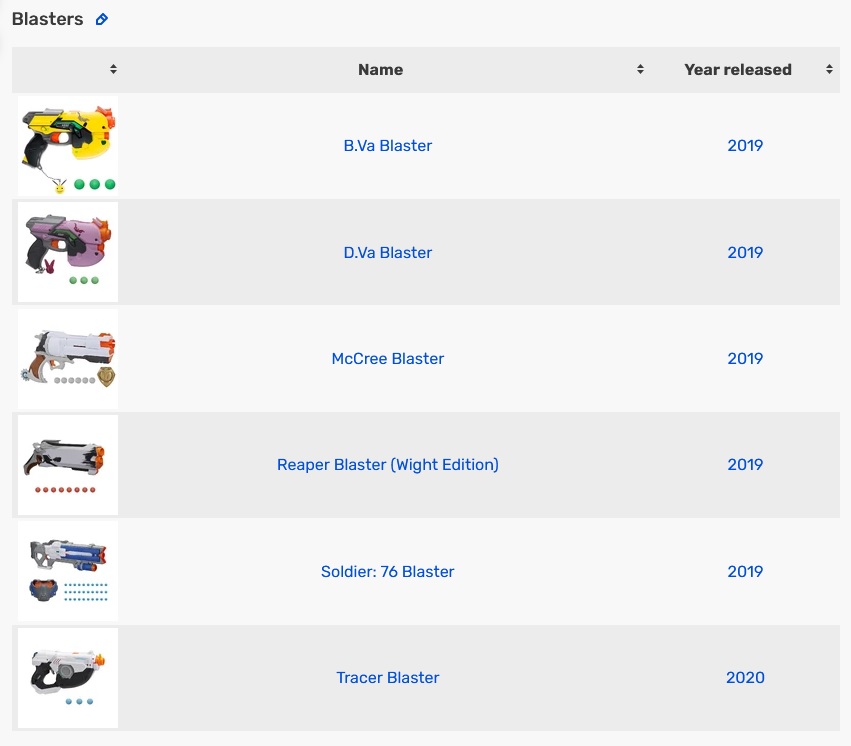
Task: Sort by Name using its sort arrows
Action: pyautogui.click(x=640, y=69)
